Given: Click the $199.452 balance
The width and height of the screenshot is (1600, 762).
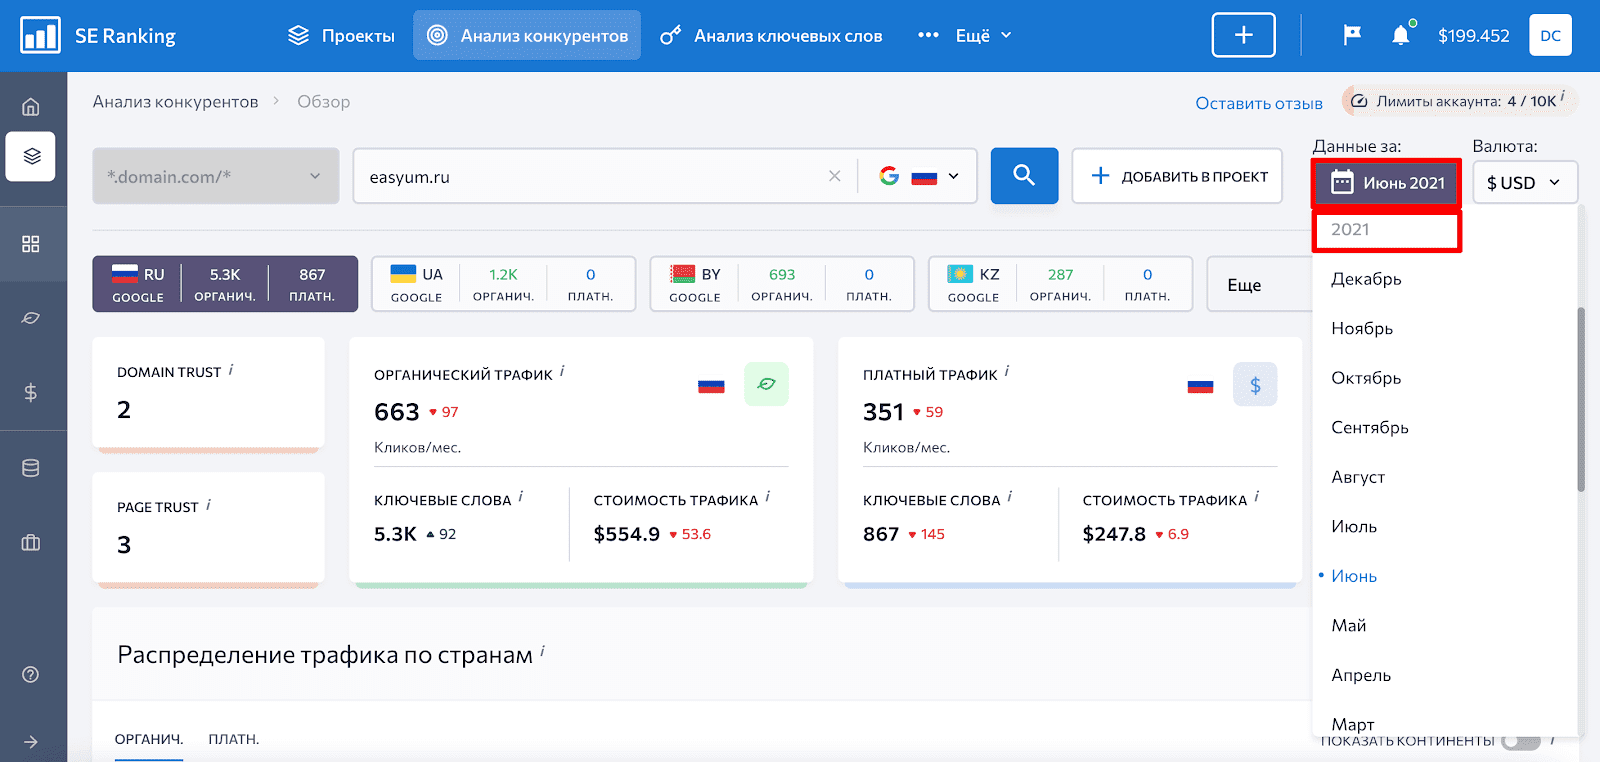Looking at the screenshot, I should pos(1474,36).
